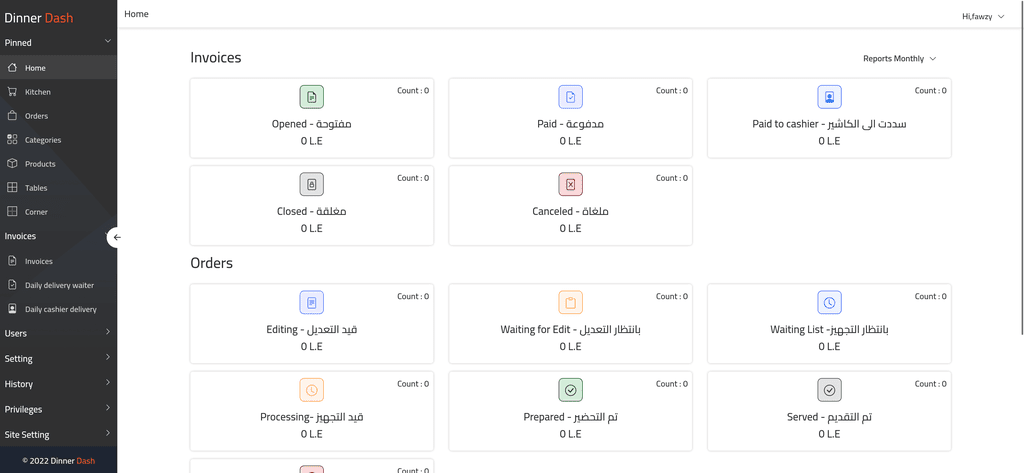The width and height of the screenshot is (1024, 473).
Task: Open the Prepared - تم التحضير card title
Action: [x=570, y=417]
